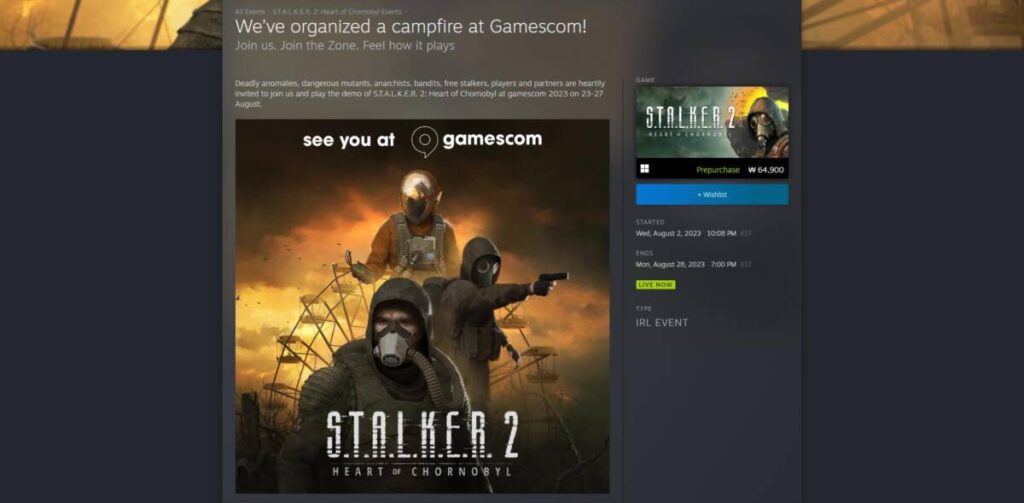Click the IRL EVENT type label
Viewport: 1024px width, 503px height.
[662, 323]
